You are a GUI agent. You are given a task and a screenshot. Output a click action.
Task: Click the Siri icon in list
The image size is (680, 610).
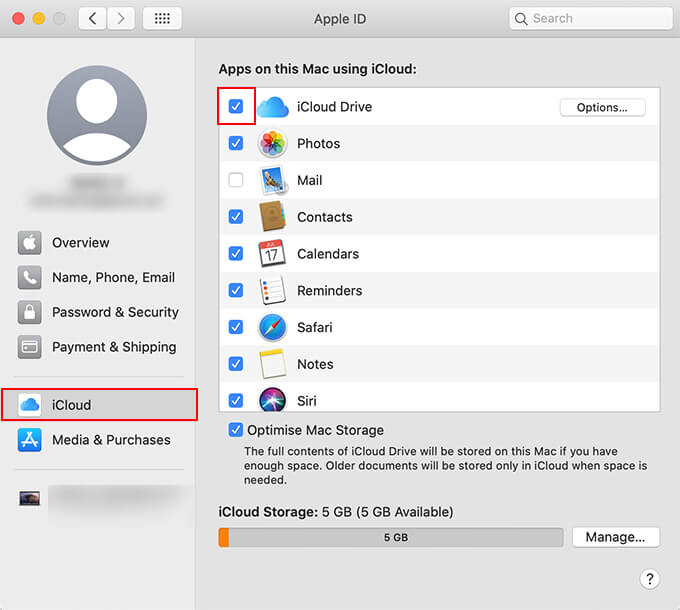coord(273,399)
